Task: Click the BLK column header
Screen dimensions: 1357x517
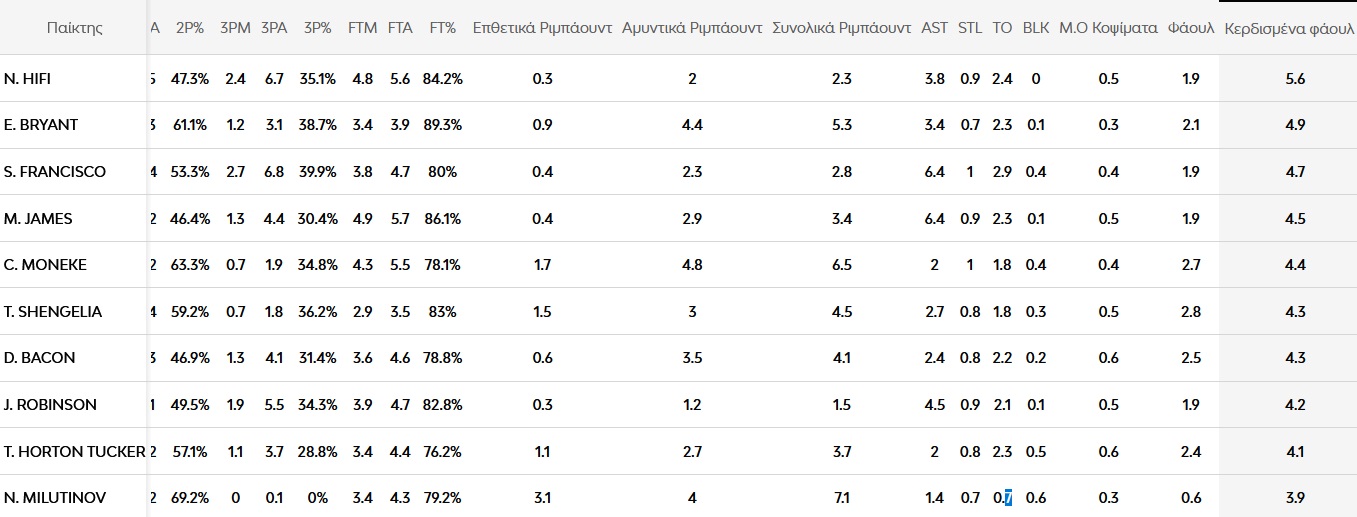Action: [1036, 27]
